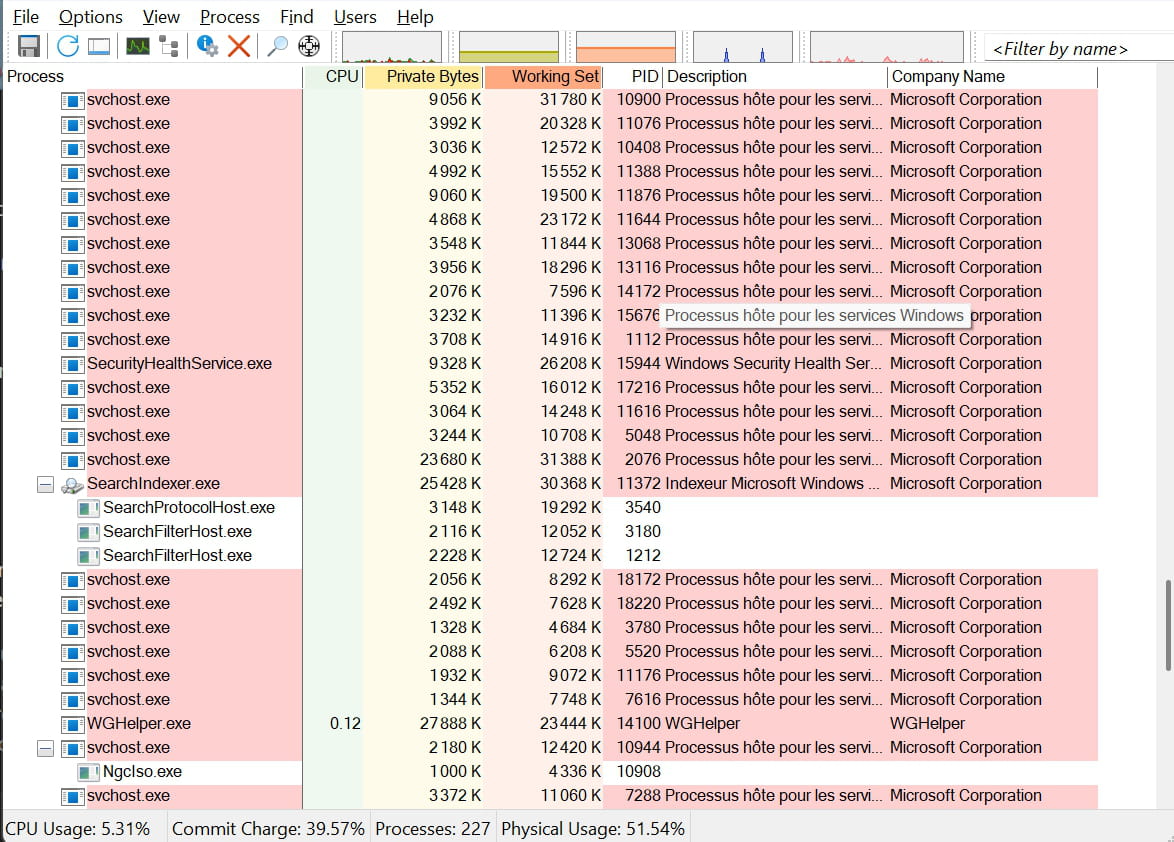Open the System Information graph icon
The image size is (1174, 842).
pyautogui.click(x=137, y=46)
